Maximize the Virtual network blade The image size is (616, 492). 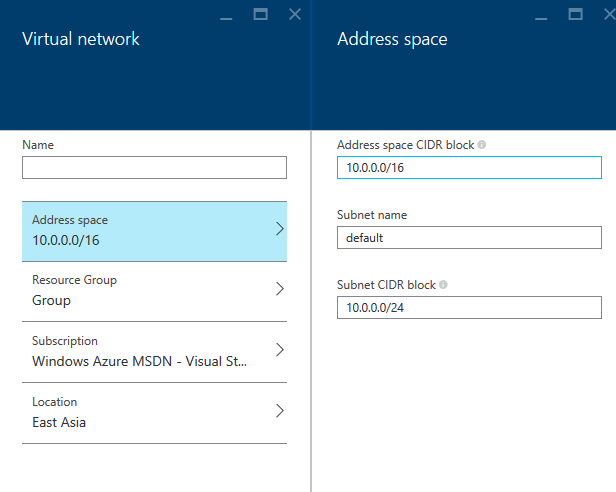(x=260, y=15)
